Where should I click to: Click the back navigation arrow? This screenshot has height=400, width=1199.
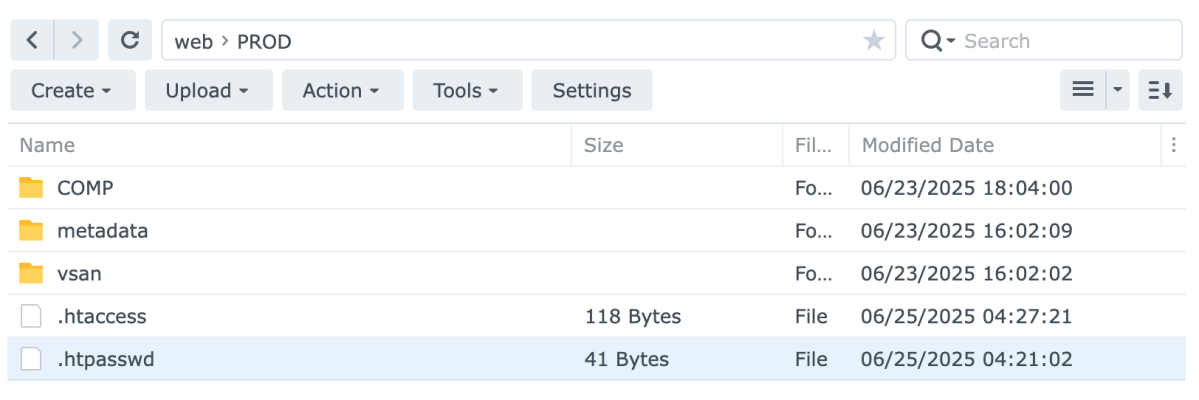tap(32, 41)
